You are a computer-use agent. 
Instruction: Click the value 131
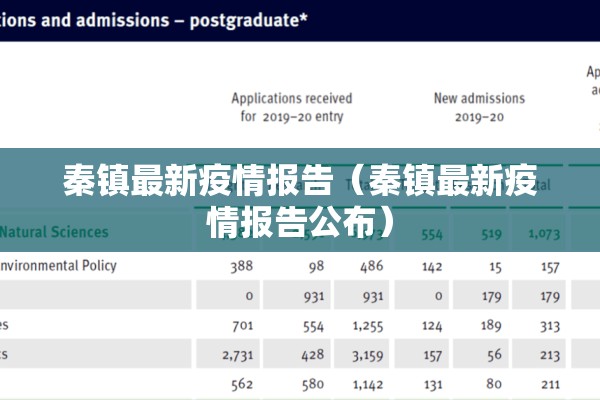coord(433,385)
